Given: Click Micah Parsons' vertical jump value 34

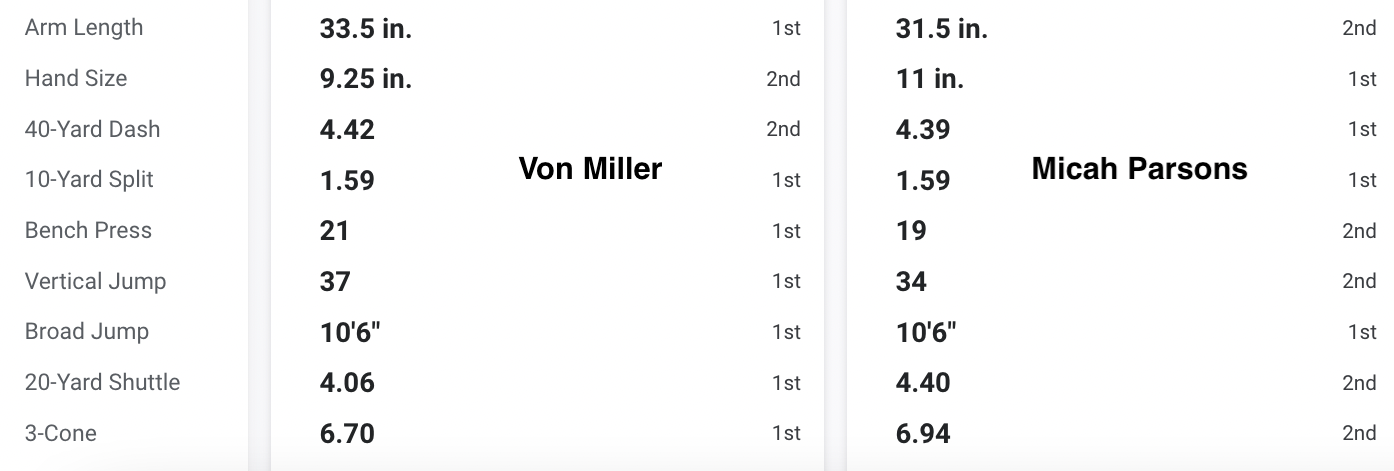Looking at the screenshot, I should pyautogui.click(x=911, y=282).
